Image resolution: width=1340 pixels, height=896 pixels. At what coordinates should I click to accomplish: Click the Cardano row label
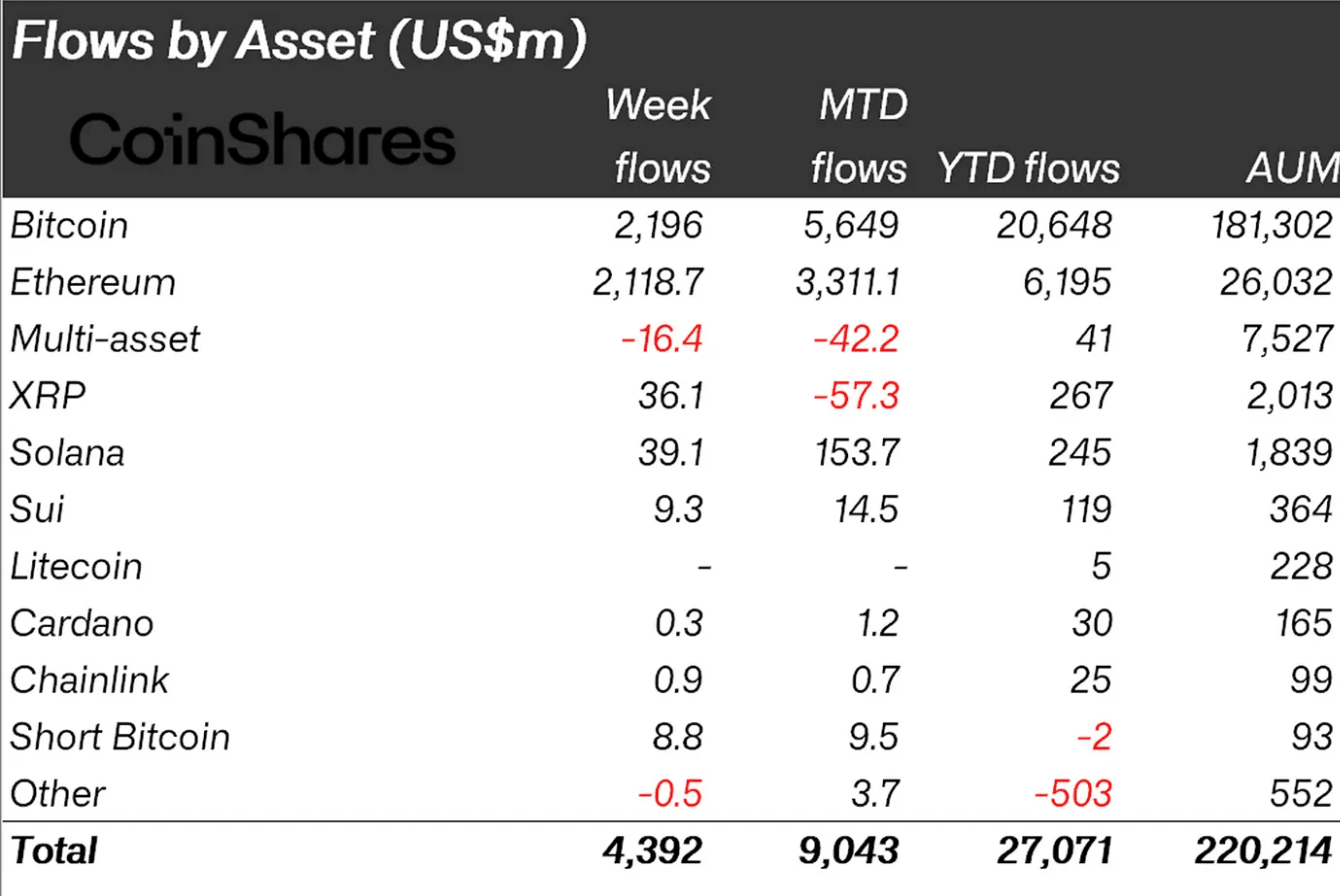(82, 624)
